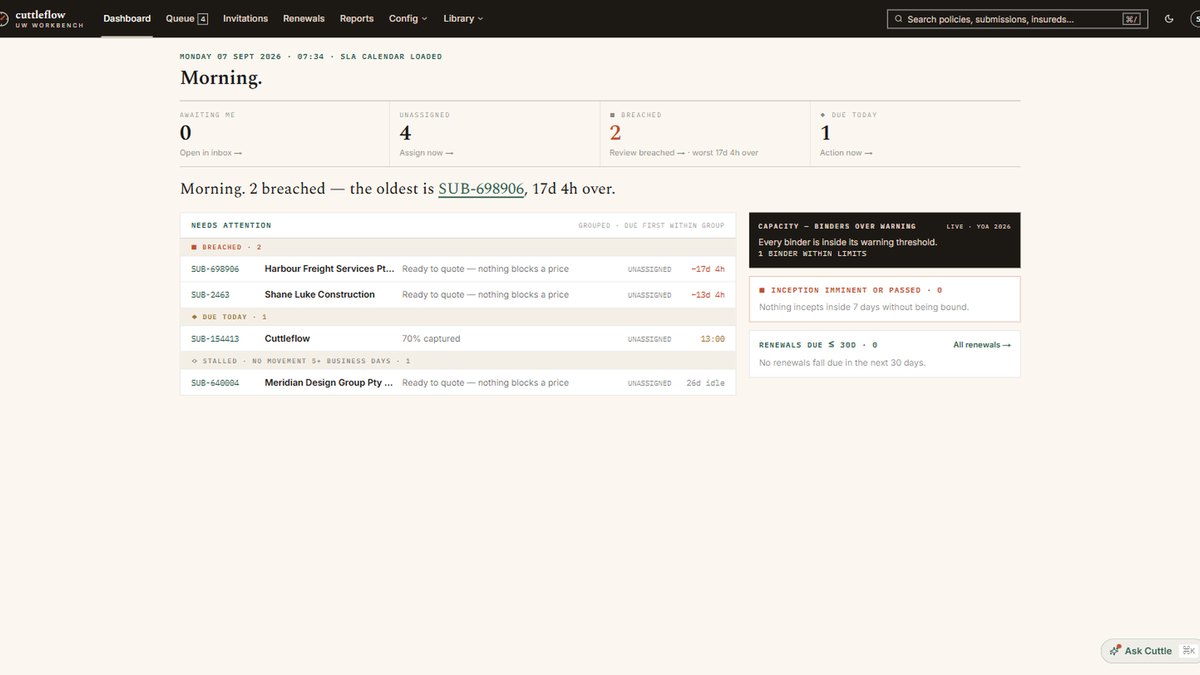This screenshot has width=1200, height=675.
Task: Follow the 'Action now' link
Action: tap(846, 153)
